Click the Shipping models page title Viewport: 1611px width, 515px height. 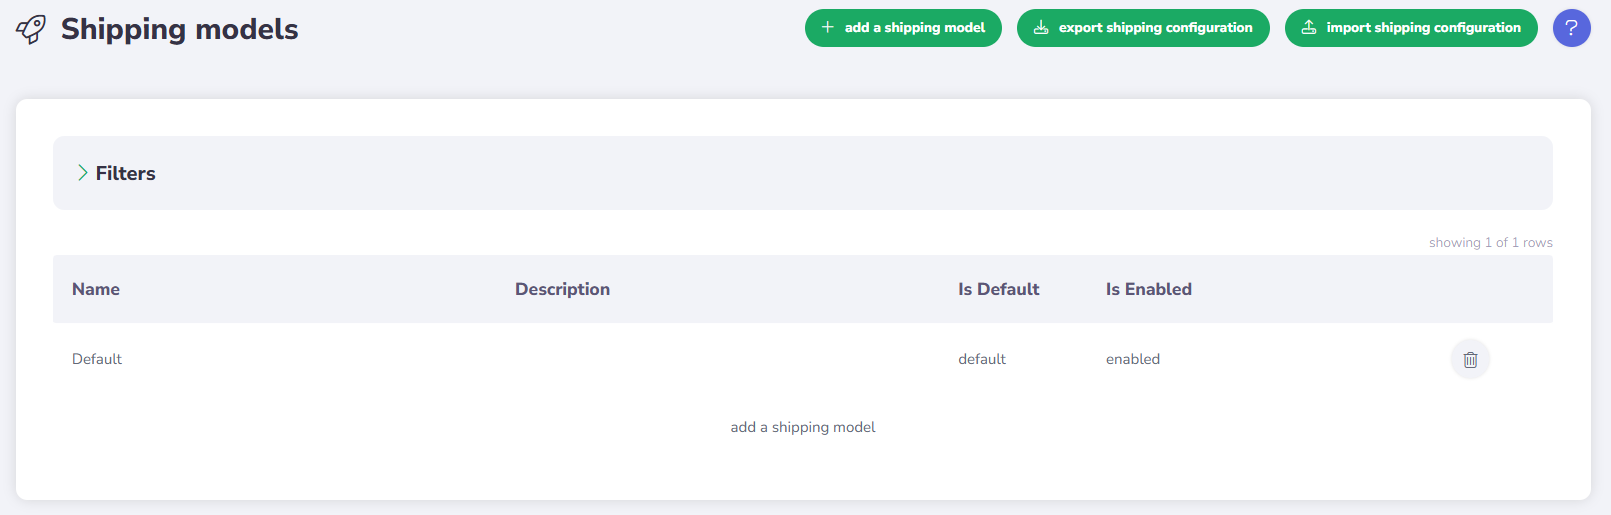click(179, 29)
